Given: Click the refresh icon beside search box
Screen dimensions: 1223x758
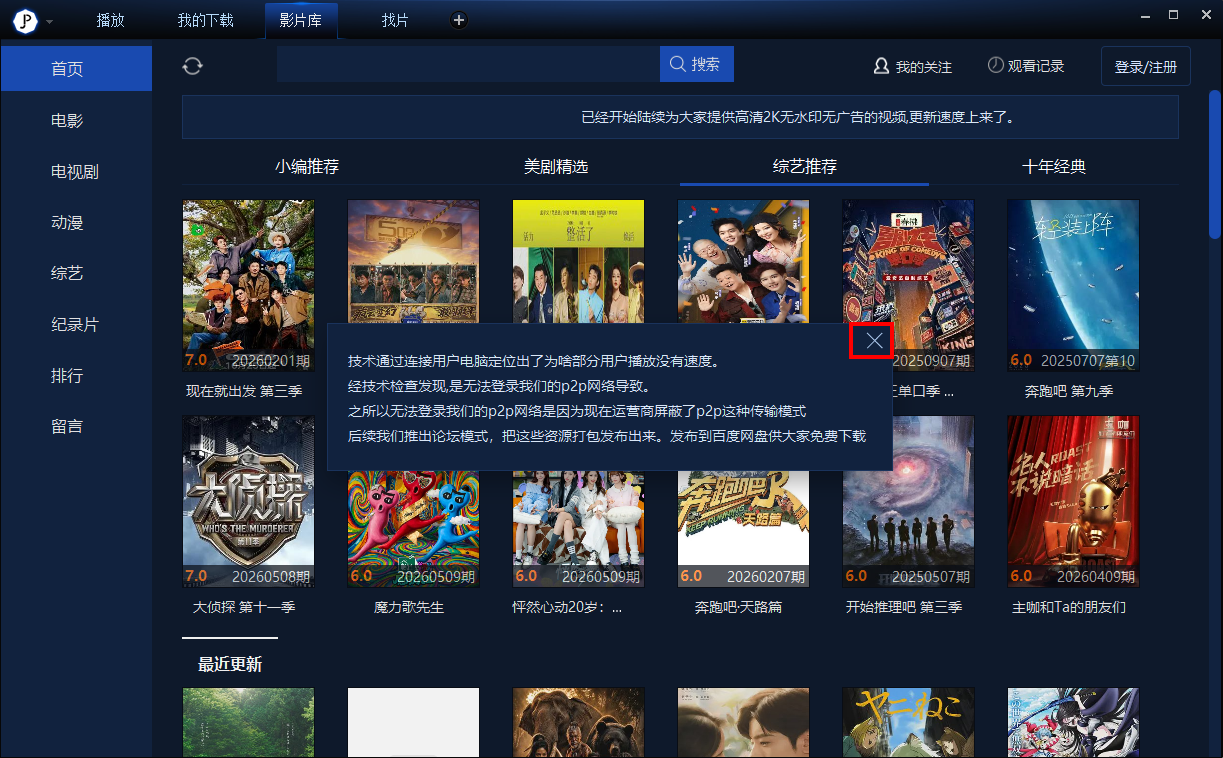Looking at the screenshot, I should pos(192,65).
